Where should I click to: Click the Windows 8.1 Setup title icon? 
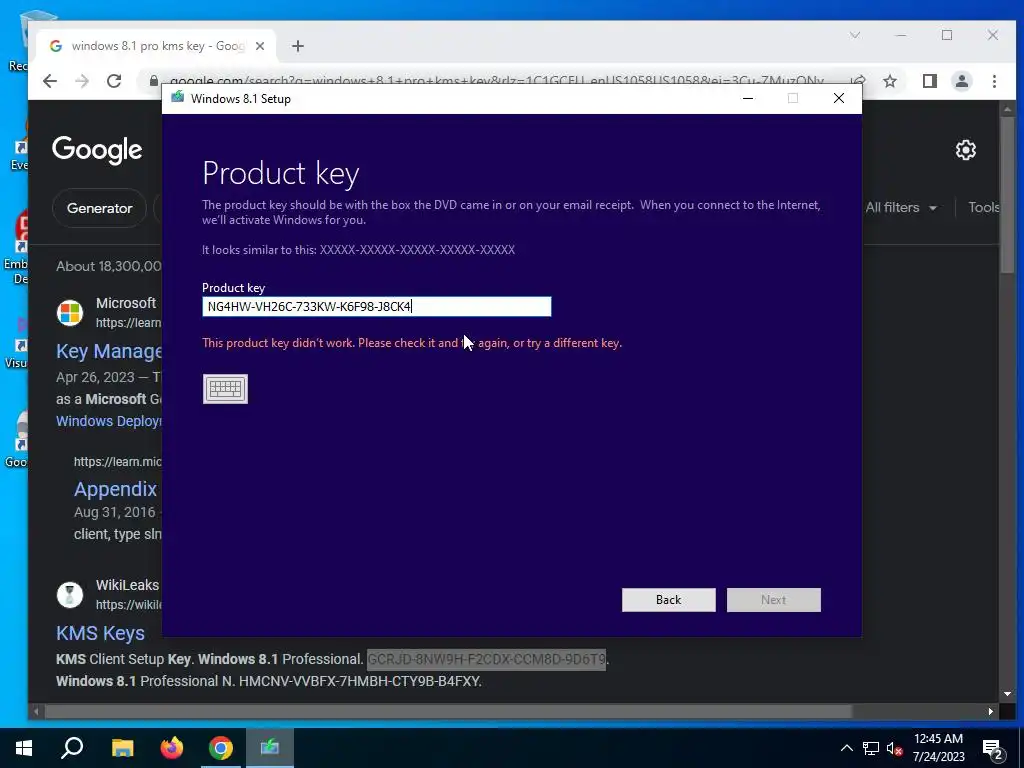(178, 98)
